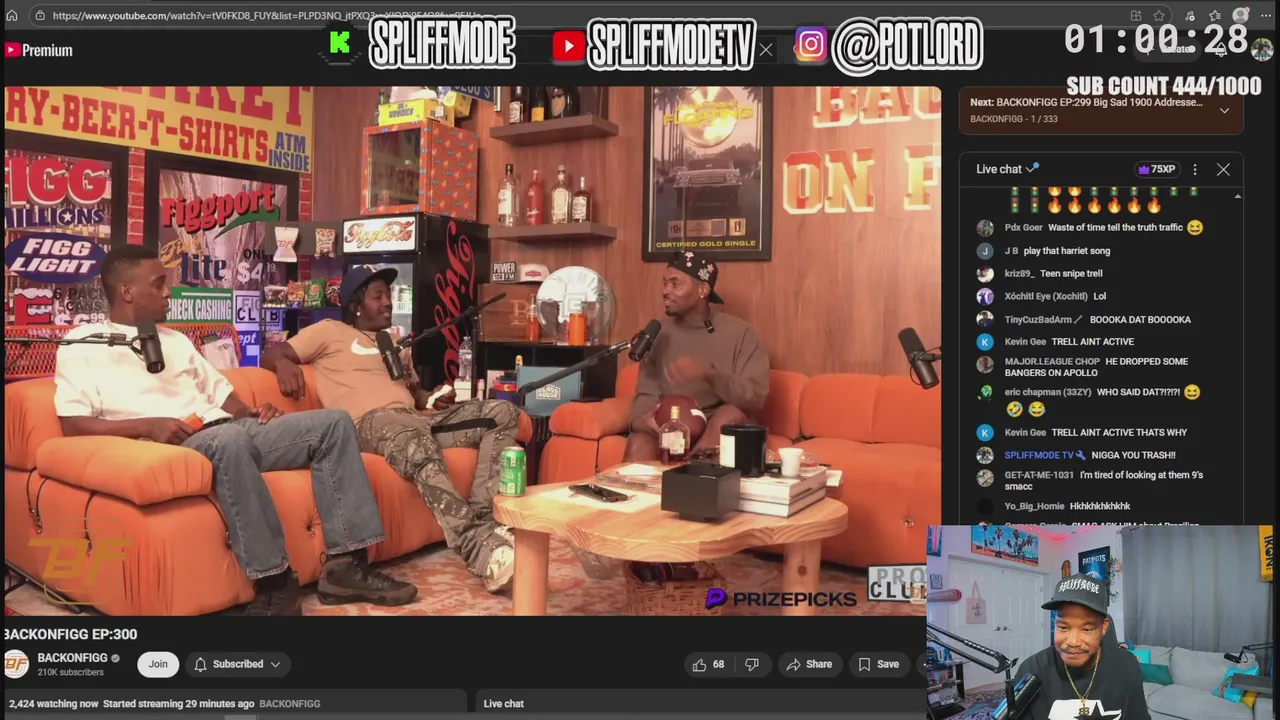The image size is (1280, 720).
Task: Click '2,424 watching now' text
Action: click(54, 704)
